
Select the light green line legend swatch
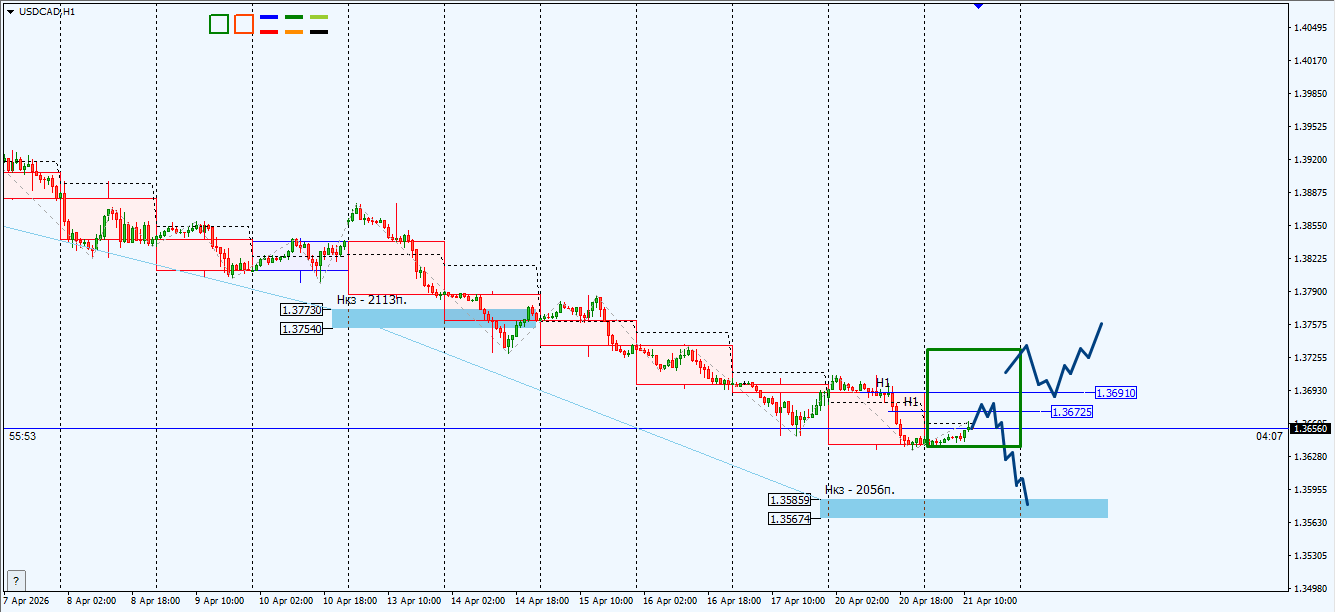tap(319, 18)
